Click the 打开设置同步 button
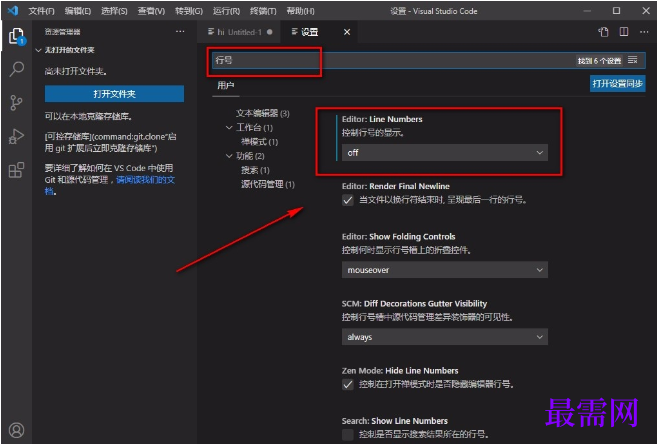Image resolution: width=657 pixels, height=444 pixels. pyautogui.click(x=617, y=83)
